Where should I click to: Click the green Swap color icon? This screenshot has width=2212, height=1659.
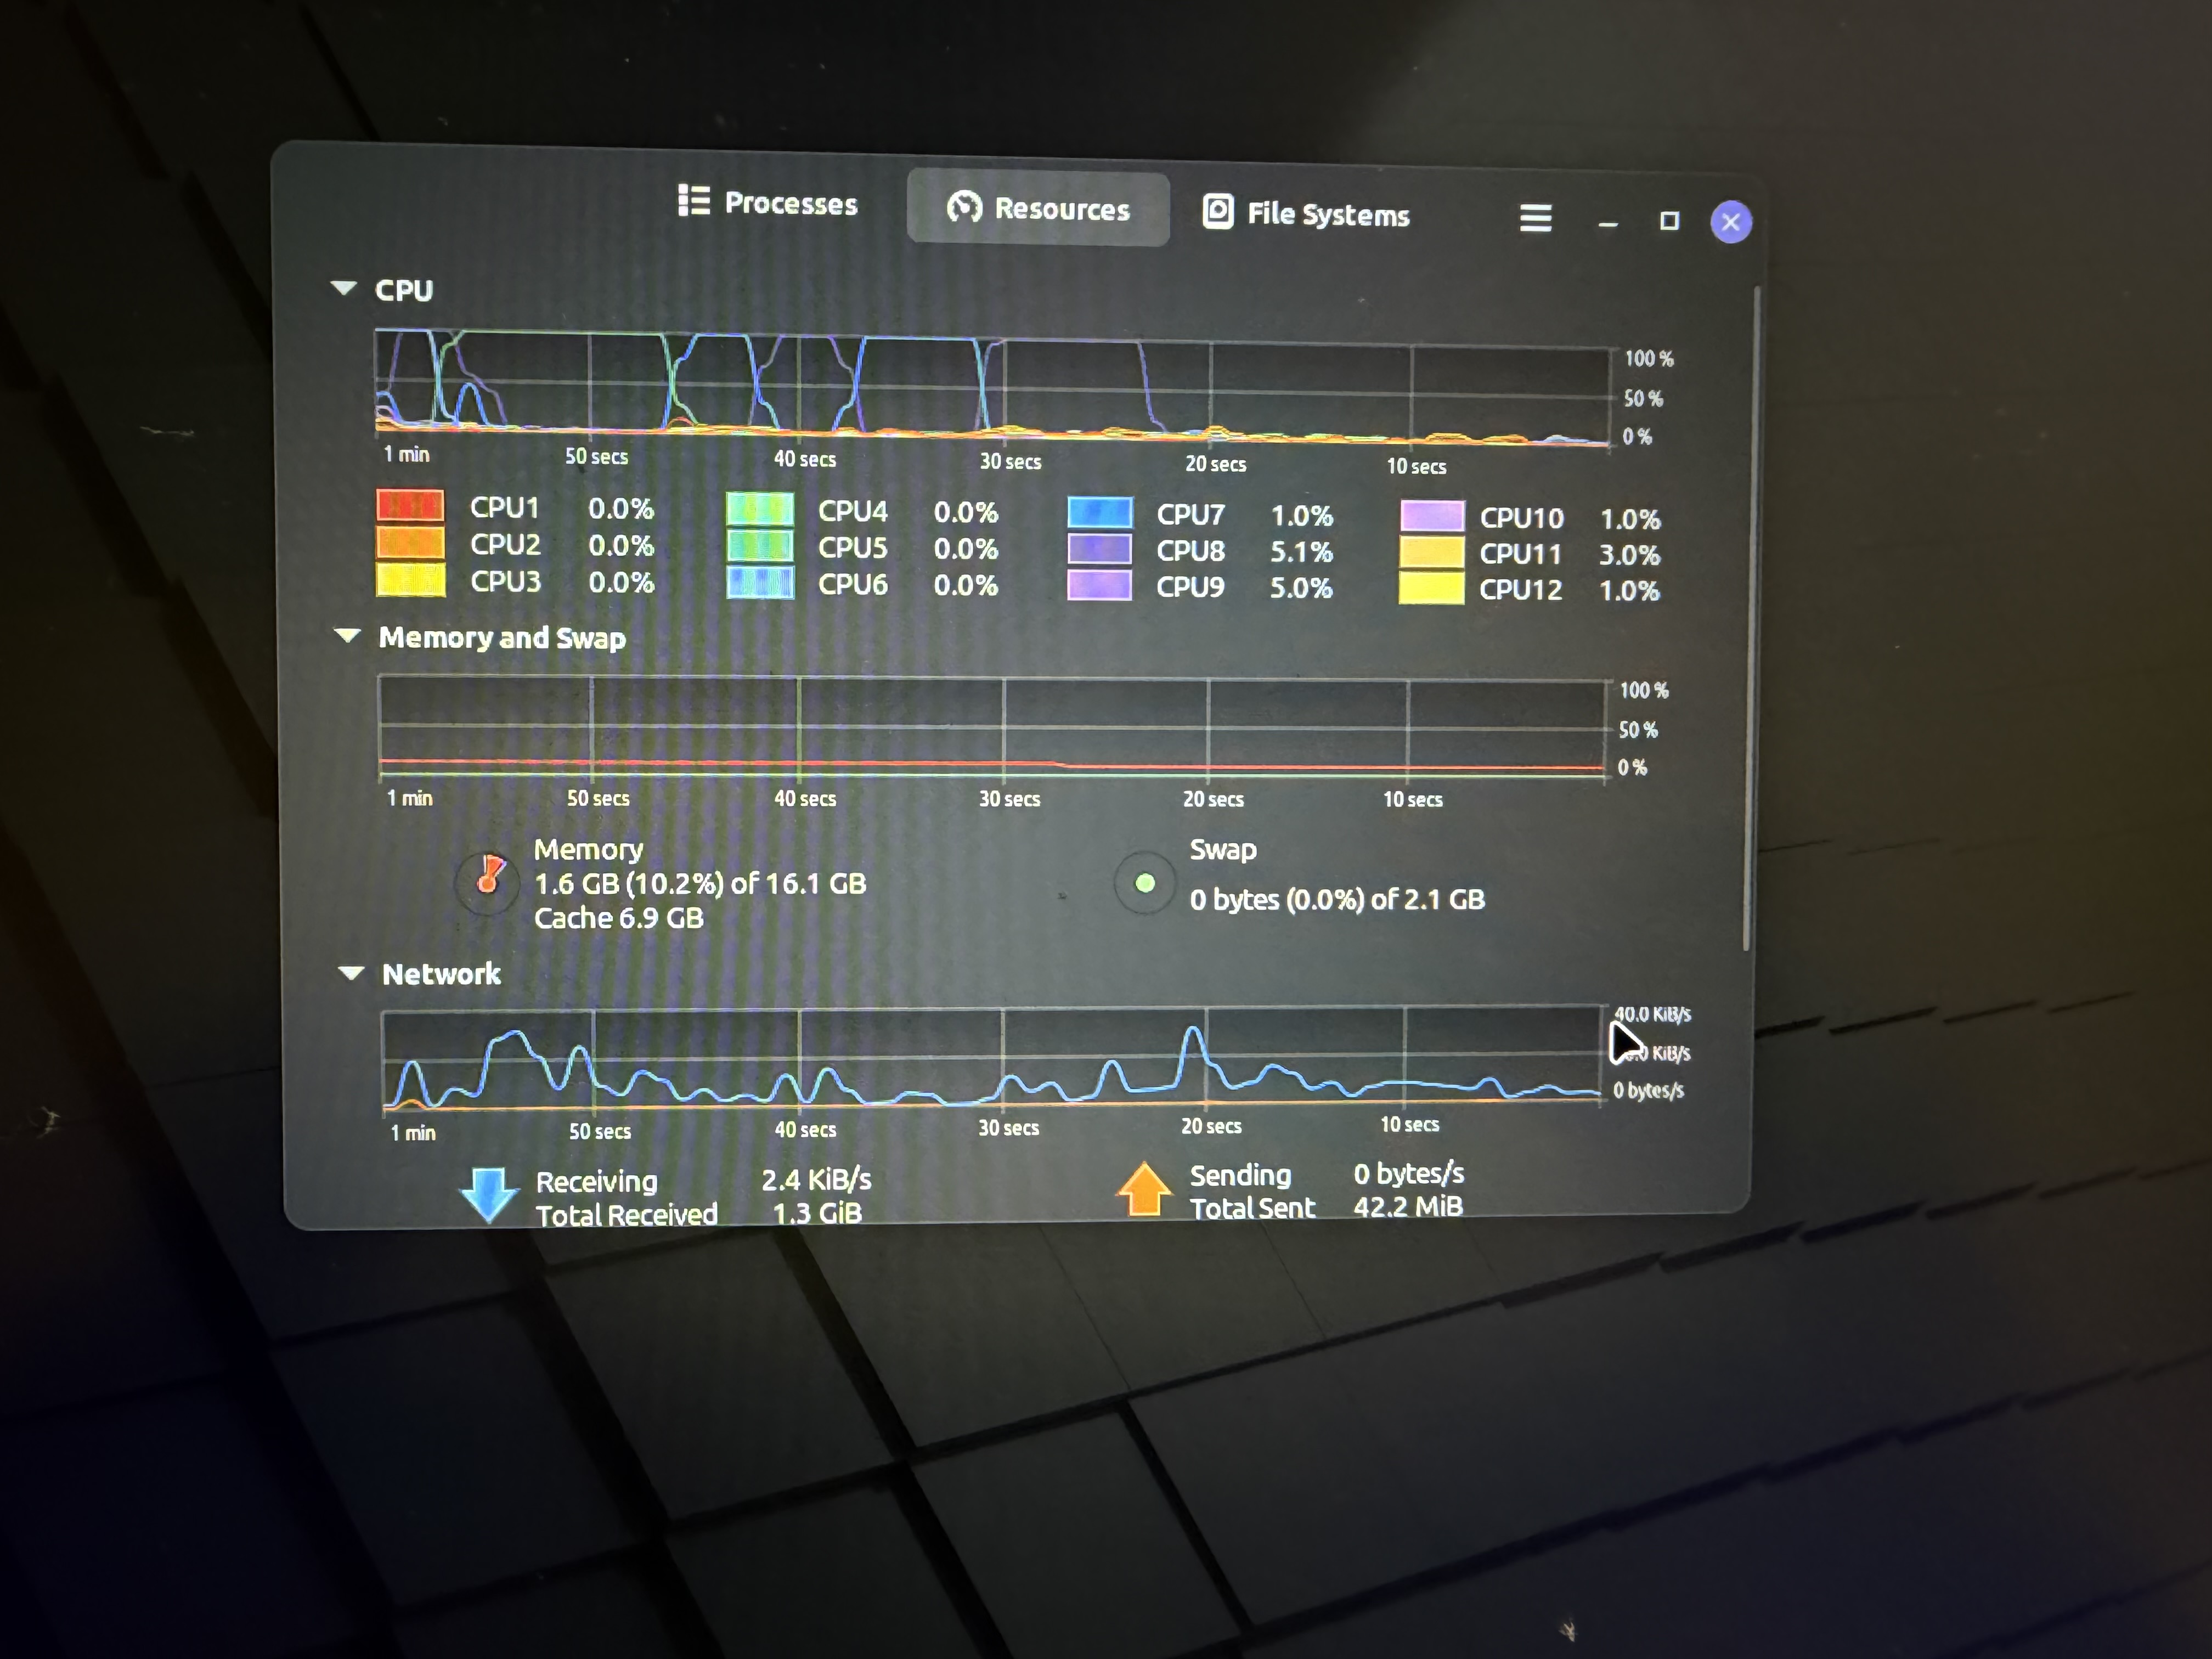(x=1144, y=883)
